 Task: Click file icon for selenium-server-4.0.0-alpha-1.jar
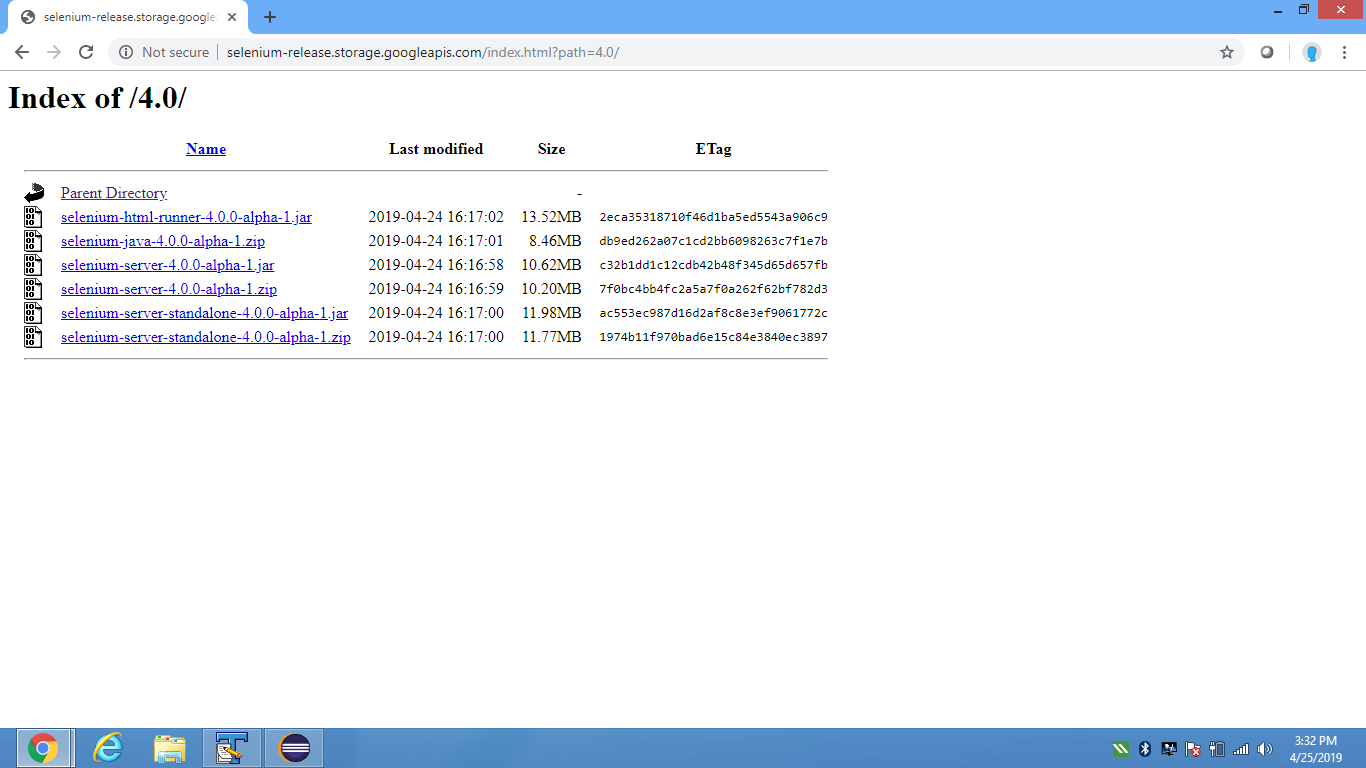point(34,265)
